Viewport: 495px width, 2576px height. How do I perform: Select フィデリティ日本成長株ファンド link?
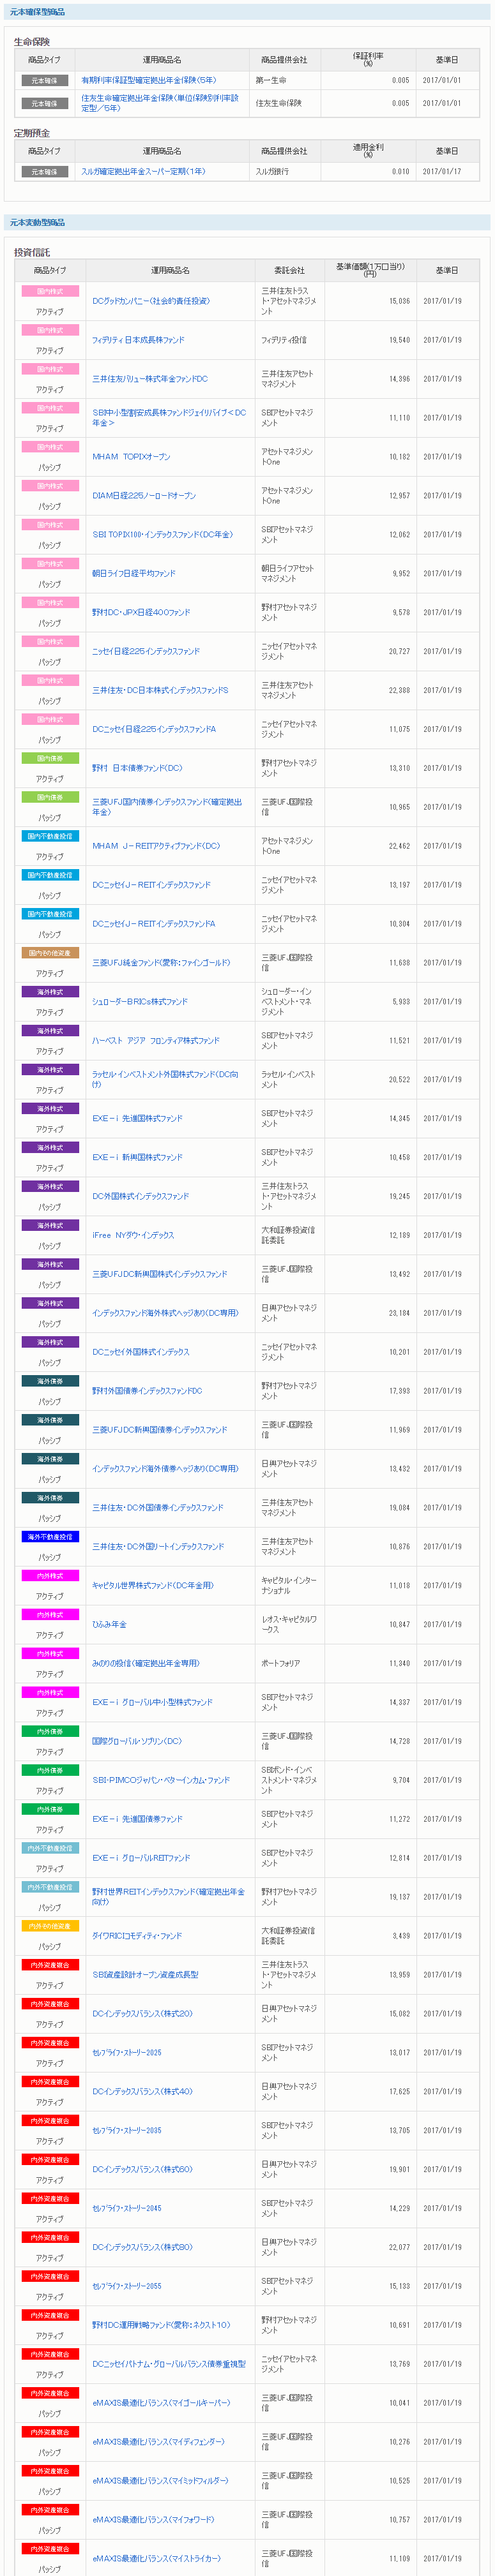(x=138, y=340)
